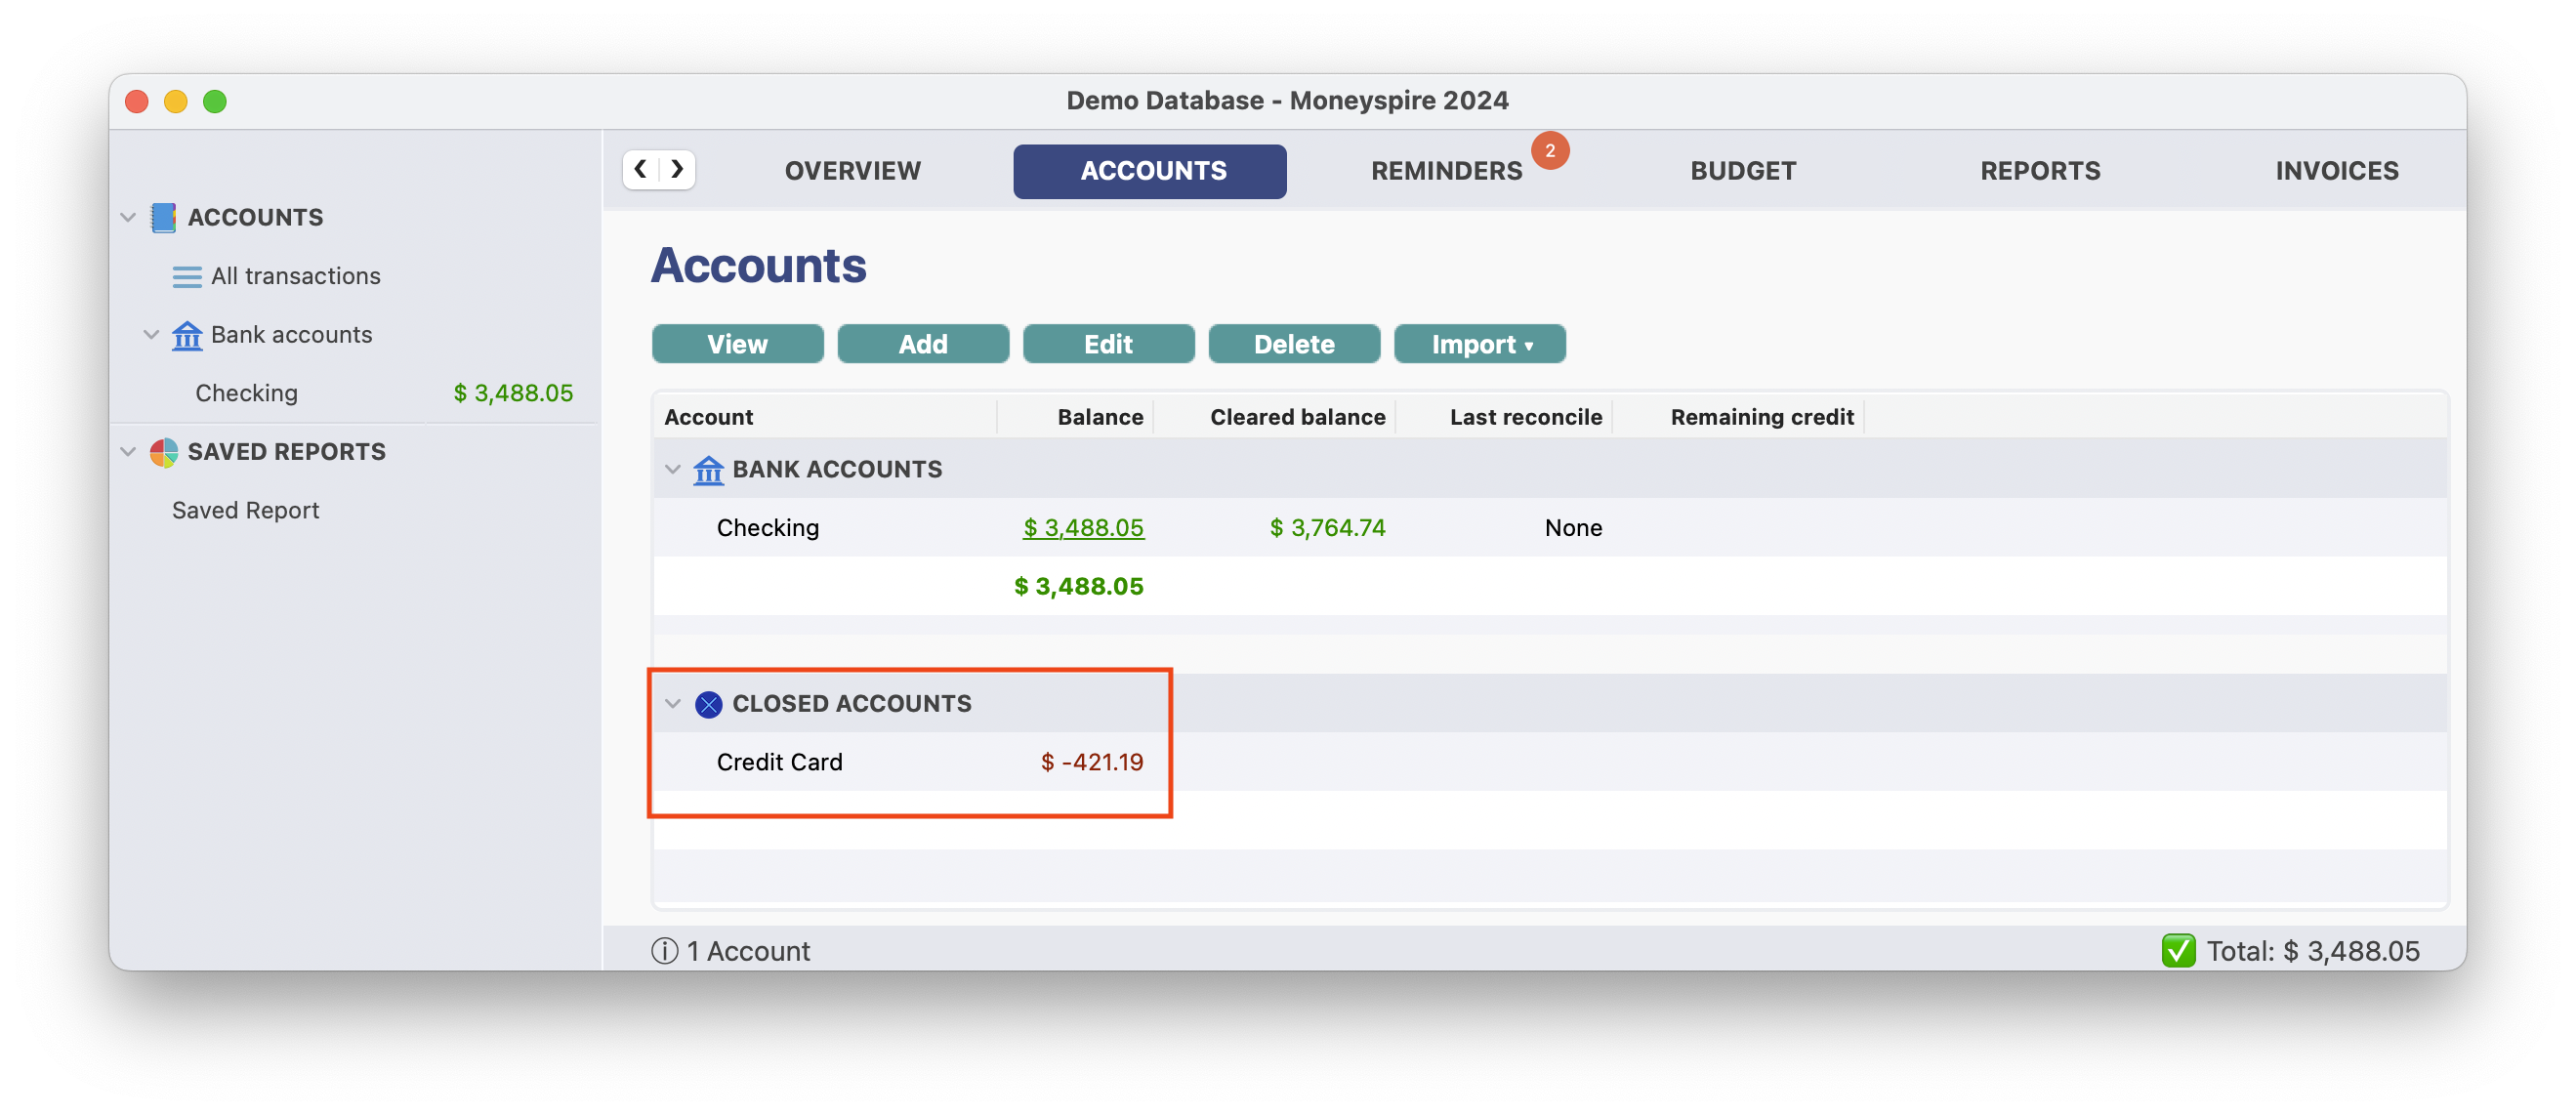The height and width of the screenshot is (1115, 2576).
Task: Select All transactions in the sidebar
Action: point(295,276)
